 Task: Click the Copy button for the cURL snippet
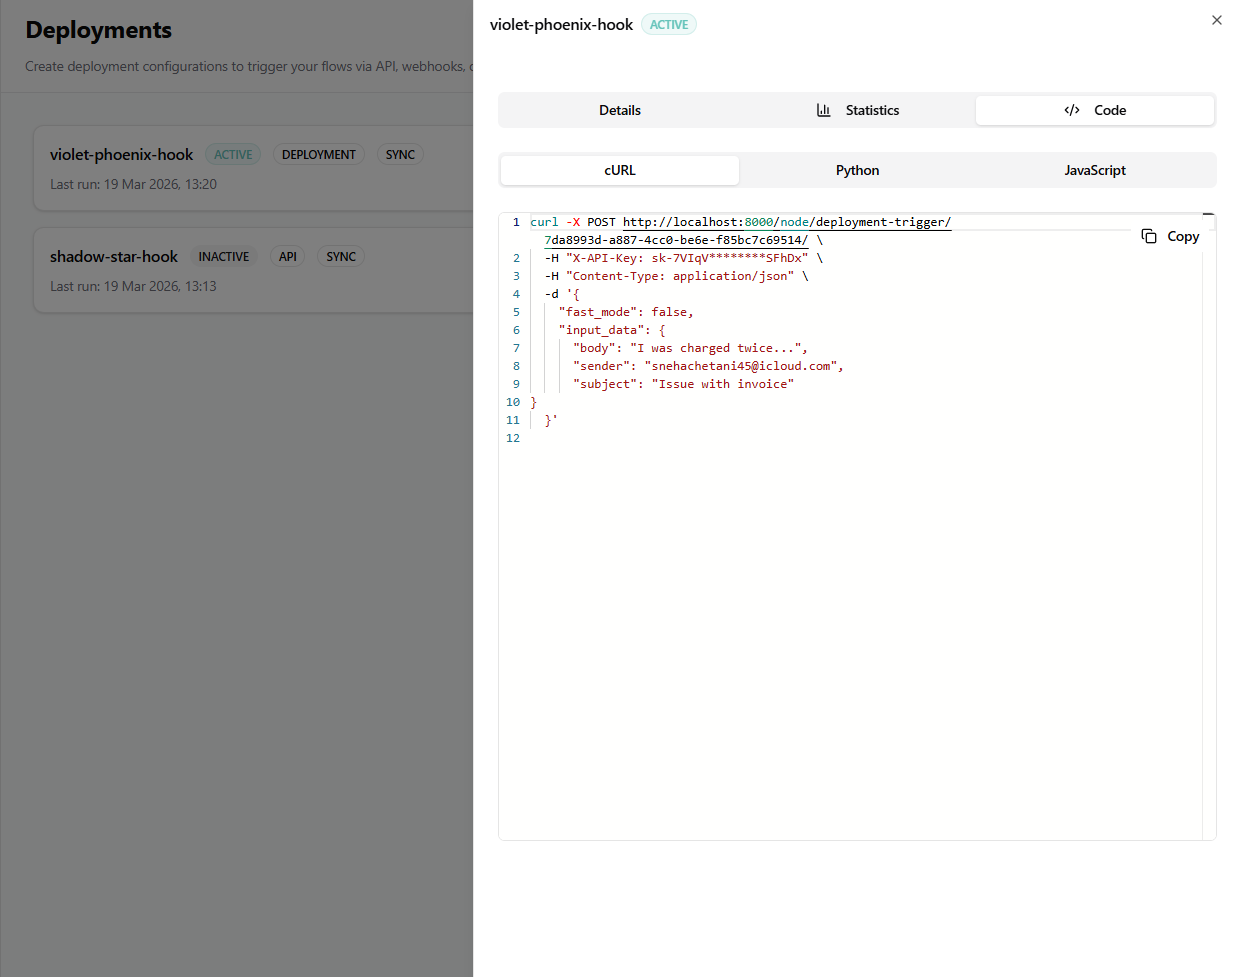pos(1170,235)
